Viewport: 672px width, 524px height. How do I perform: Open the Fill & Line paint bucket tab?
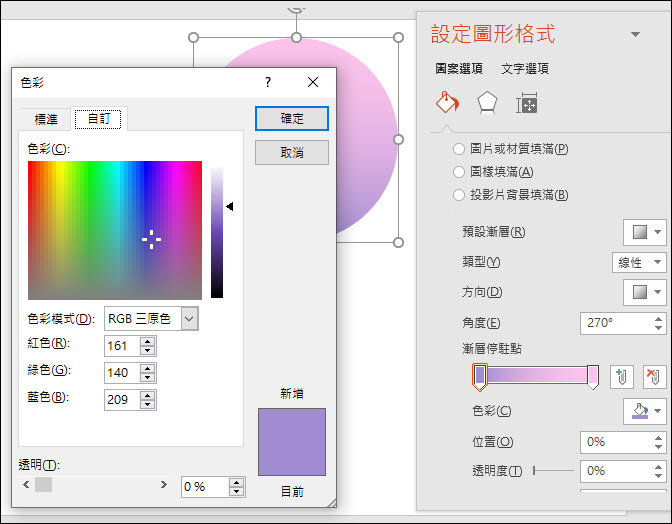(x=447, y=103)
